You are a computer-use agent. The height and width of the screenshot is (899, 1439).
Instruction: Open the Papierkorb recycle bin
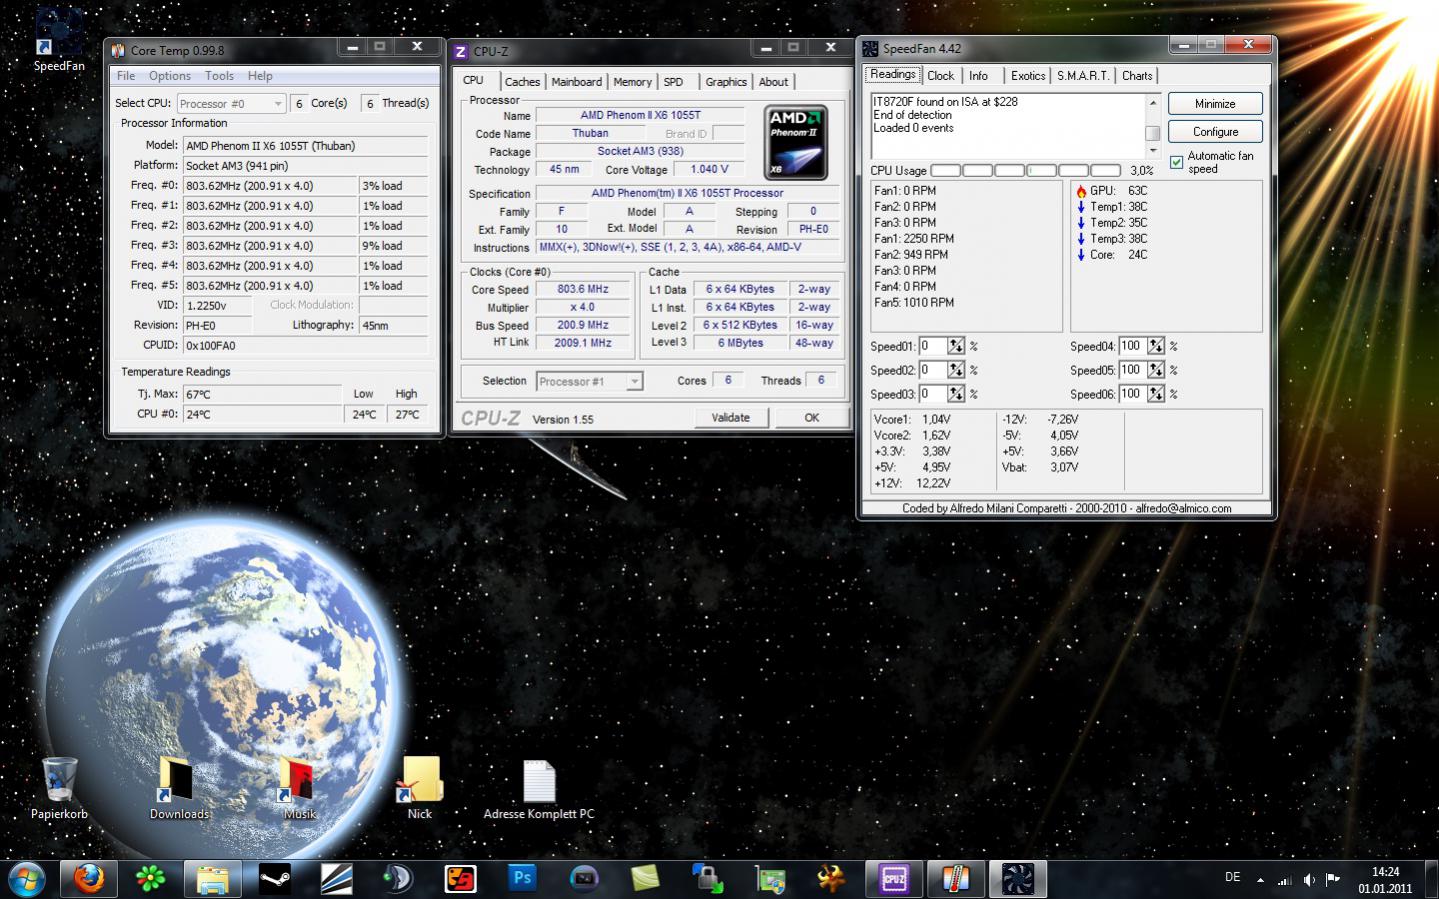tap(59, 781)
